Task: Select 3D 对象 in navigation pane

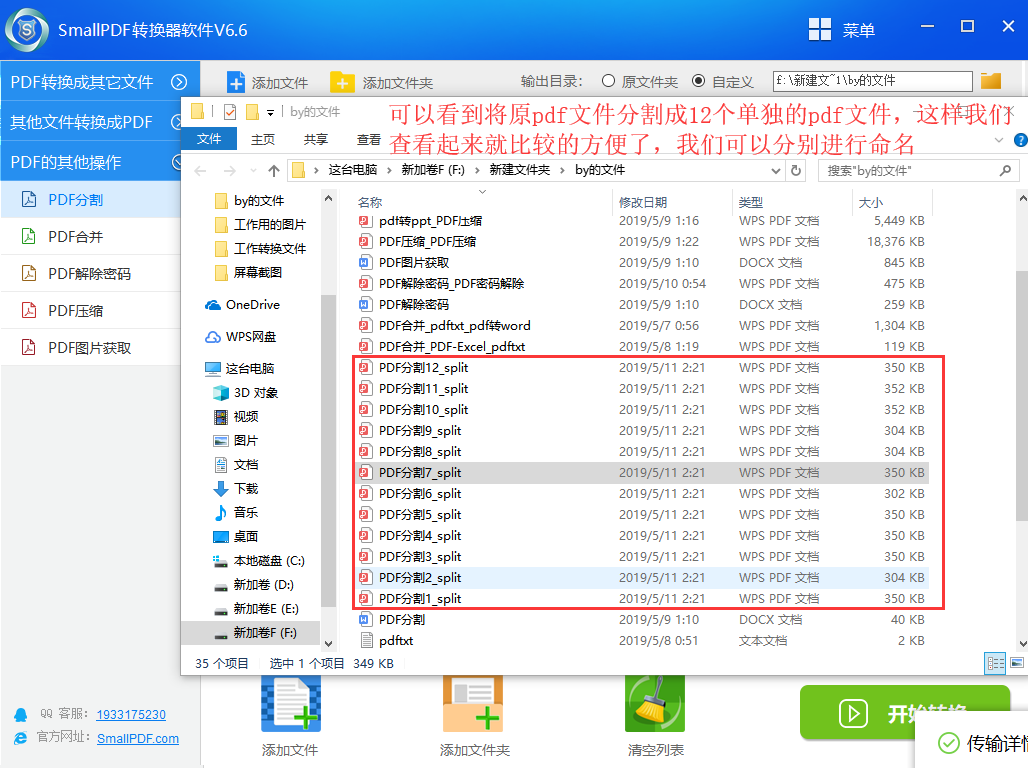Action: 246,392
